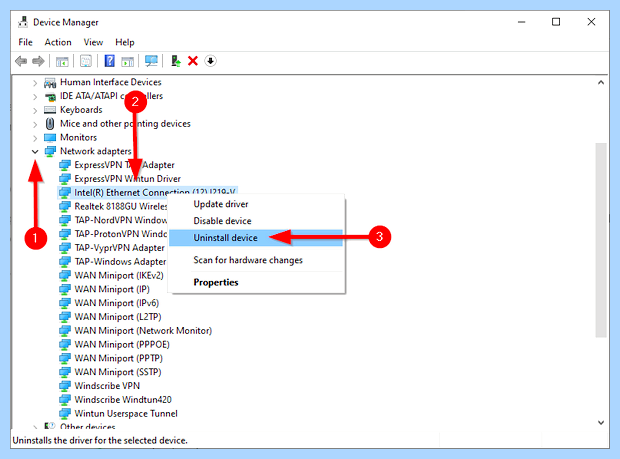This screenshot has width=620, height=459.
Task: Click the scrollbar up arrow
Action: [x=601, y=82]
